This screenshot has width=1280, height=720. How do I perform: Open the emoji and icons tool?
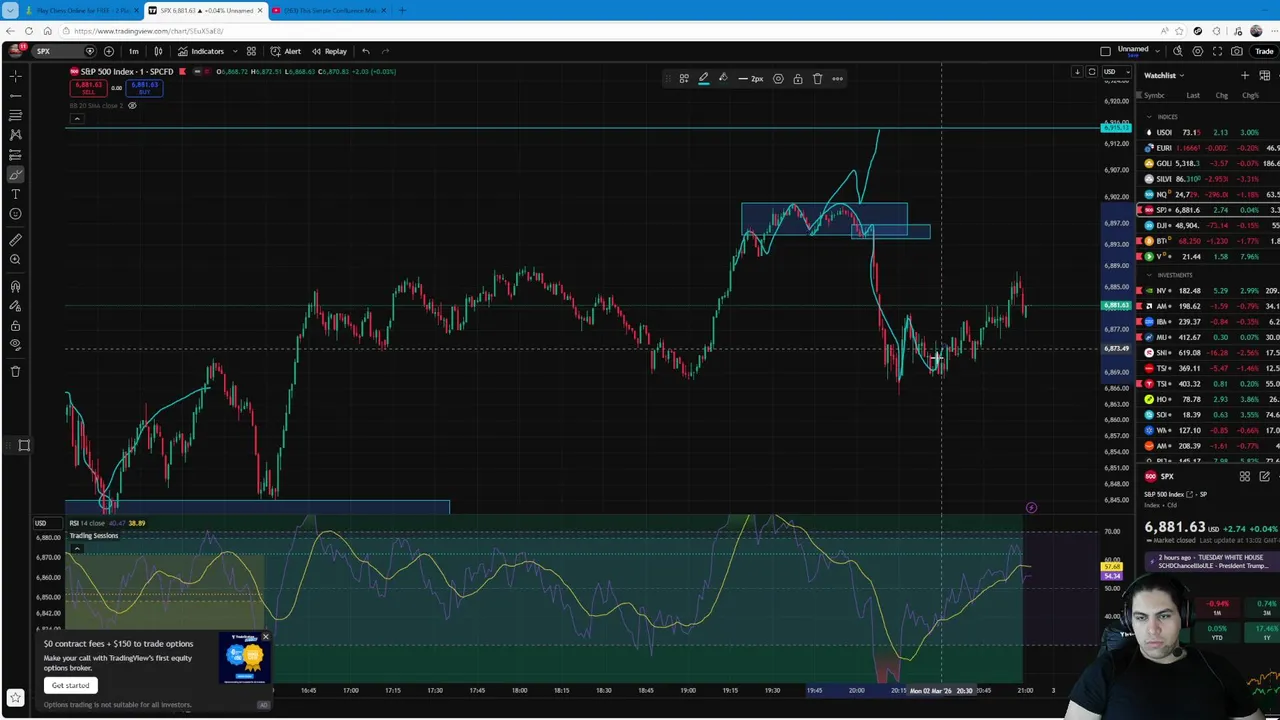point(15,214)
